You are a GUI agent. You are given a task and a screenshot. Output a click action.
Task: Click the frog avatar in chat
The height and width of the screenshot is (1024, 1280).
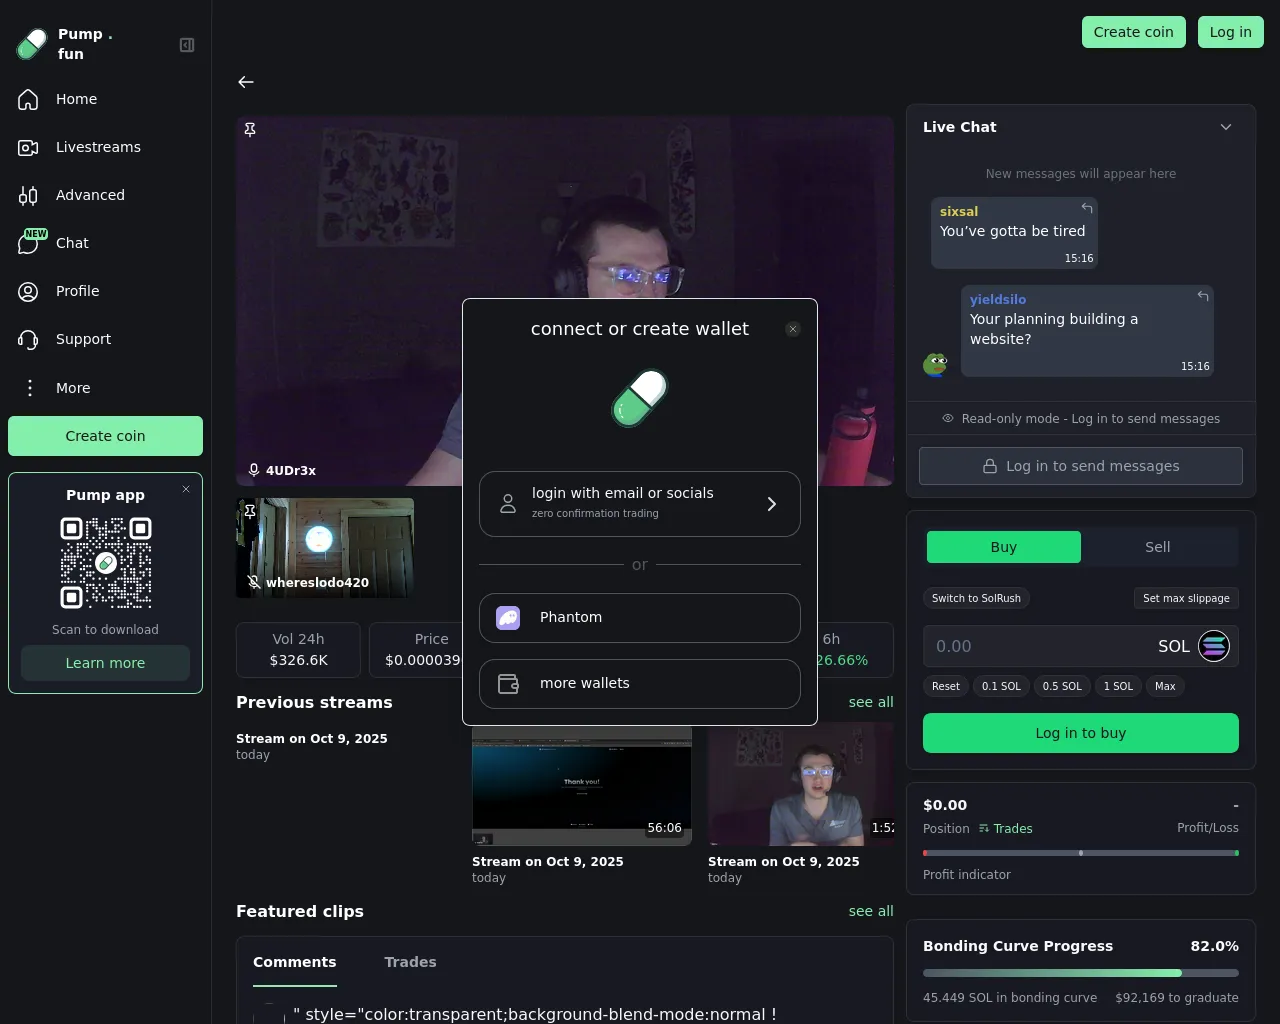tap(935, 364)
